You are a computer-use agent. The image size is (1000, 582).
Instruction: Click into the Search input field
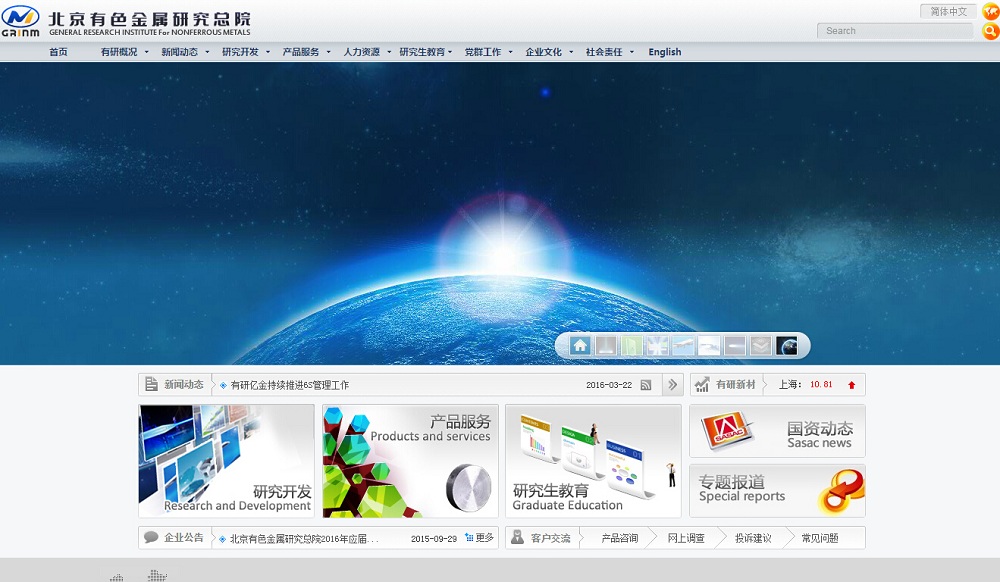click(x=895, y=31)
